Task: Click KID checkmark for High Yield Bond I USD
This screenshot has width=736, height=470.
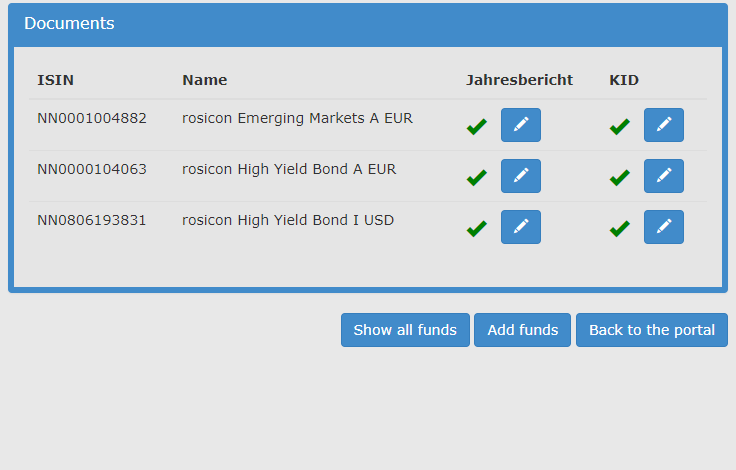Action: (620, 229)
